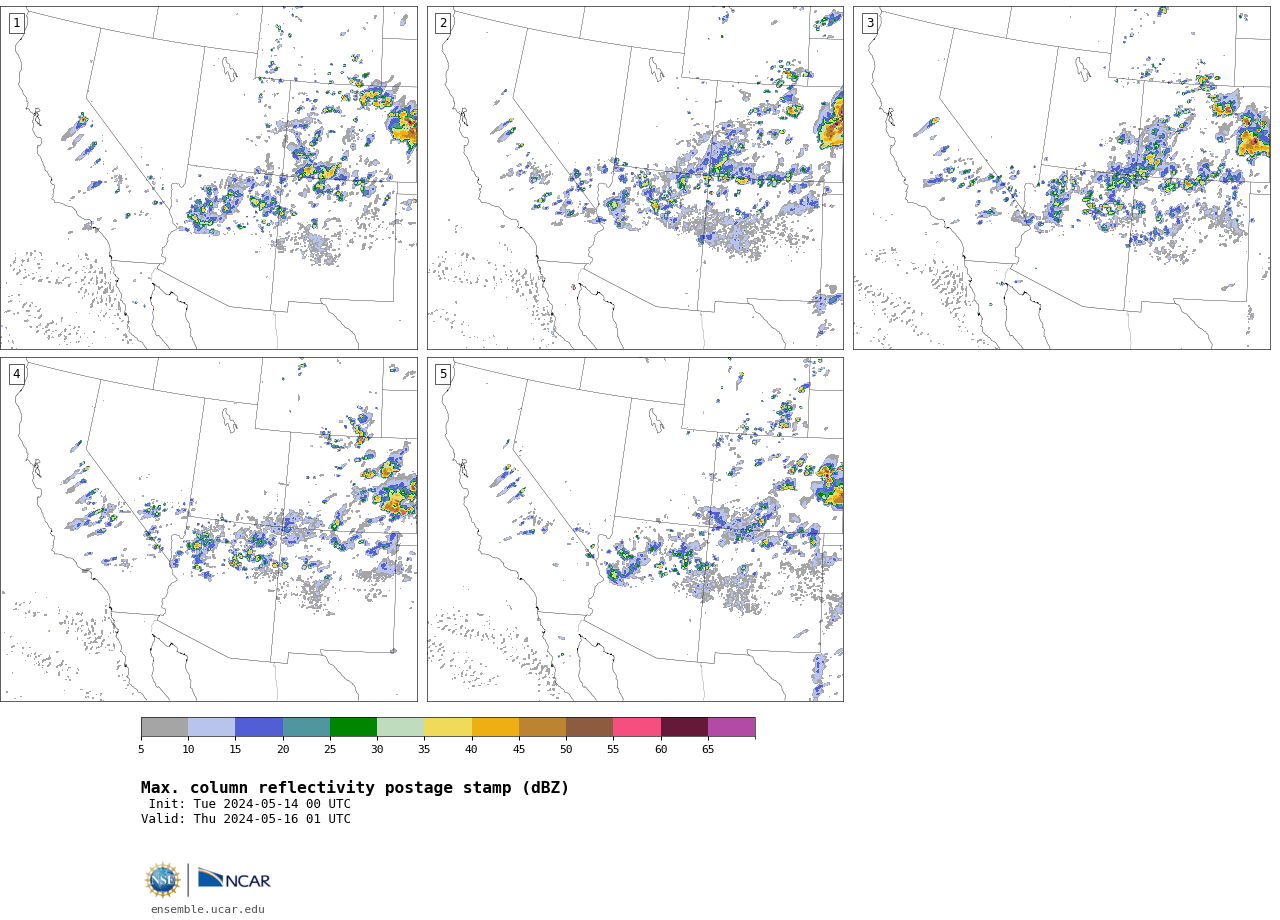Viewport: 1280px width, 920px height.
Task: Click the light blue 10-15 dBZ swatch
Action: point(212,727)
